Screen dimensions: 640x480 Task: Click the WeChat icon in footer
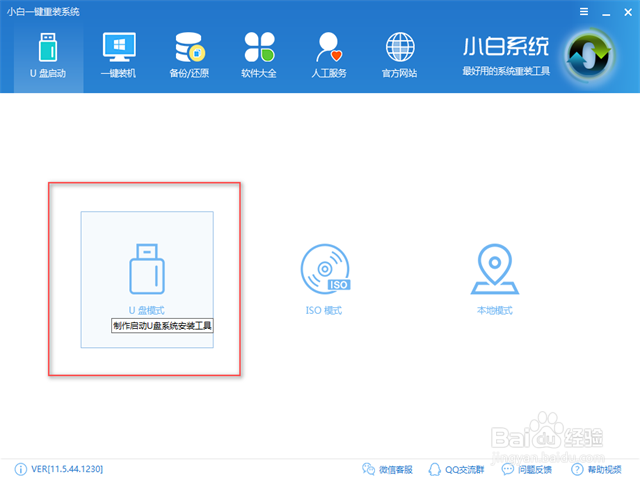[368, 469]
